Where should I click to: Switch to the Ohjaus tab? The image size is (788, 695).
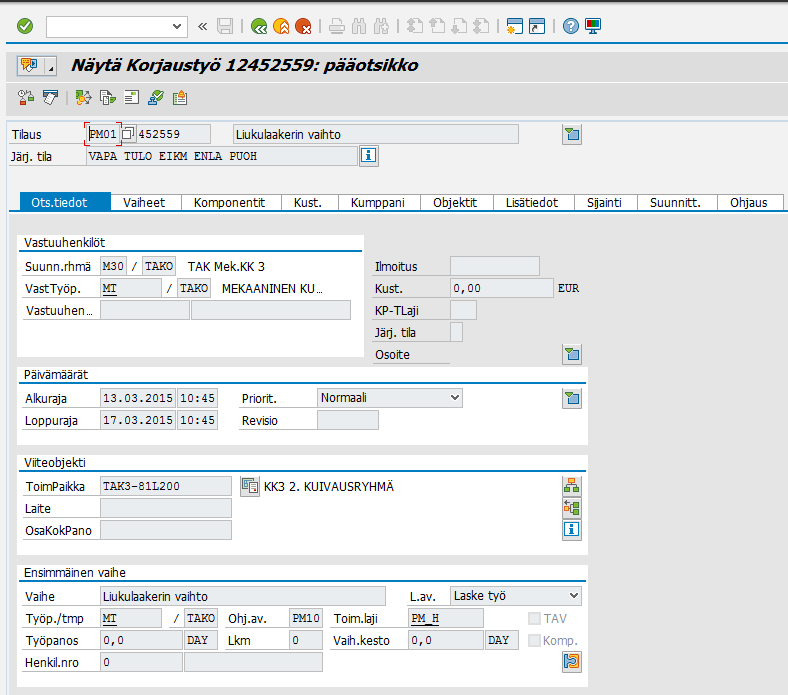pos(749,203)
